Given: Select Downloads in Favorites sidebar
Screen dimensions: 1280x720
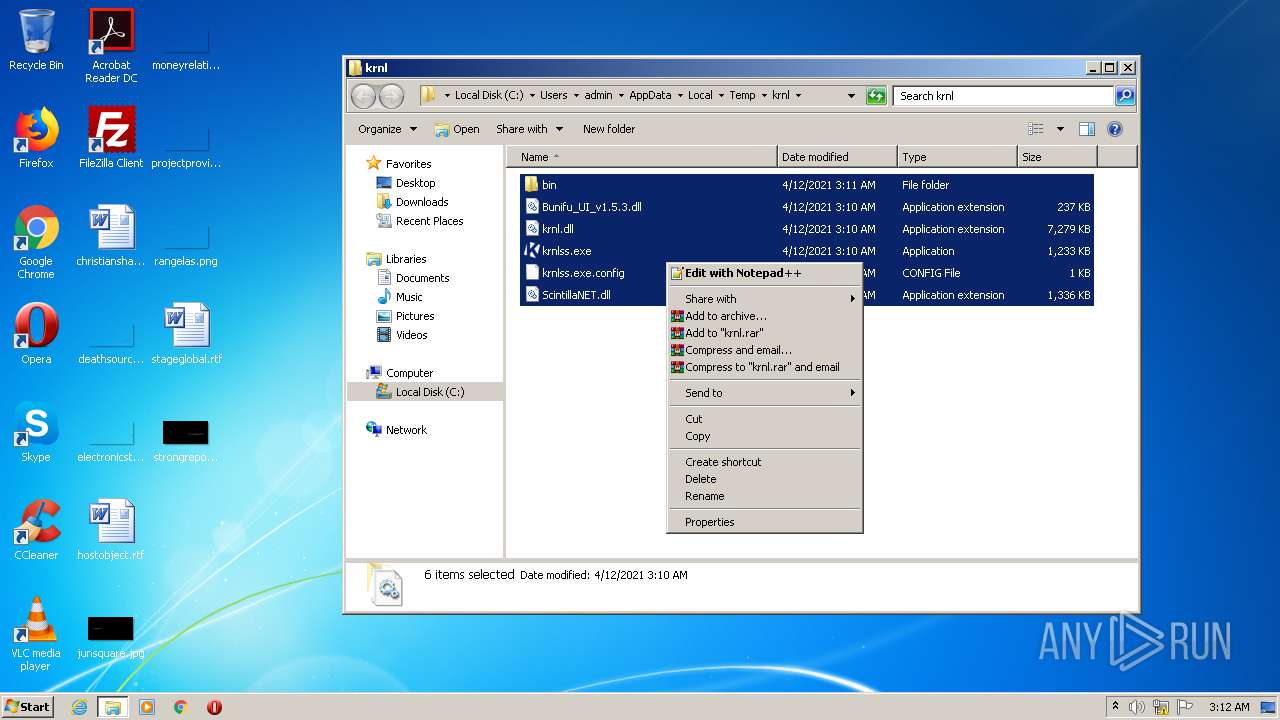Looking at the screenshot, I should [x=421, y=202].
